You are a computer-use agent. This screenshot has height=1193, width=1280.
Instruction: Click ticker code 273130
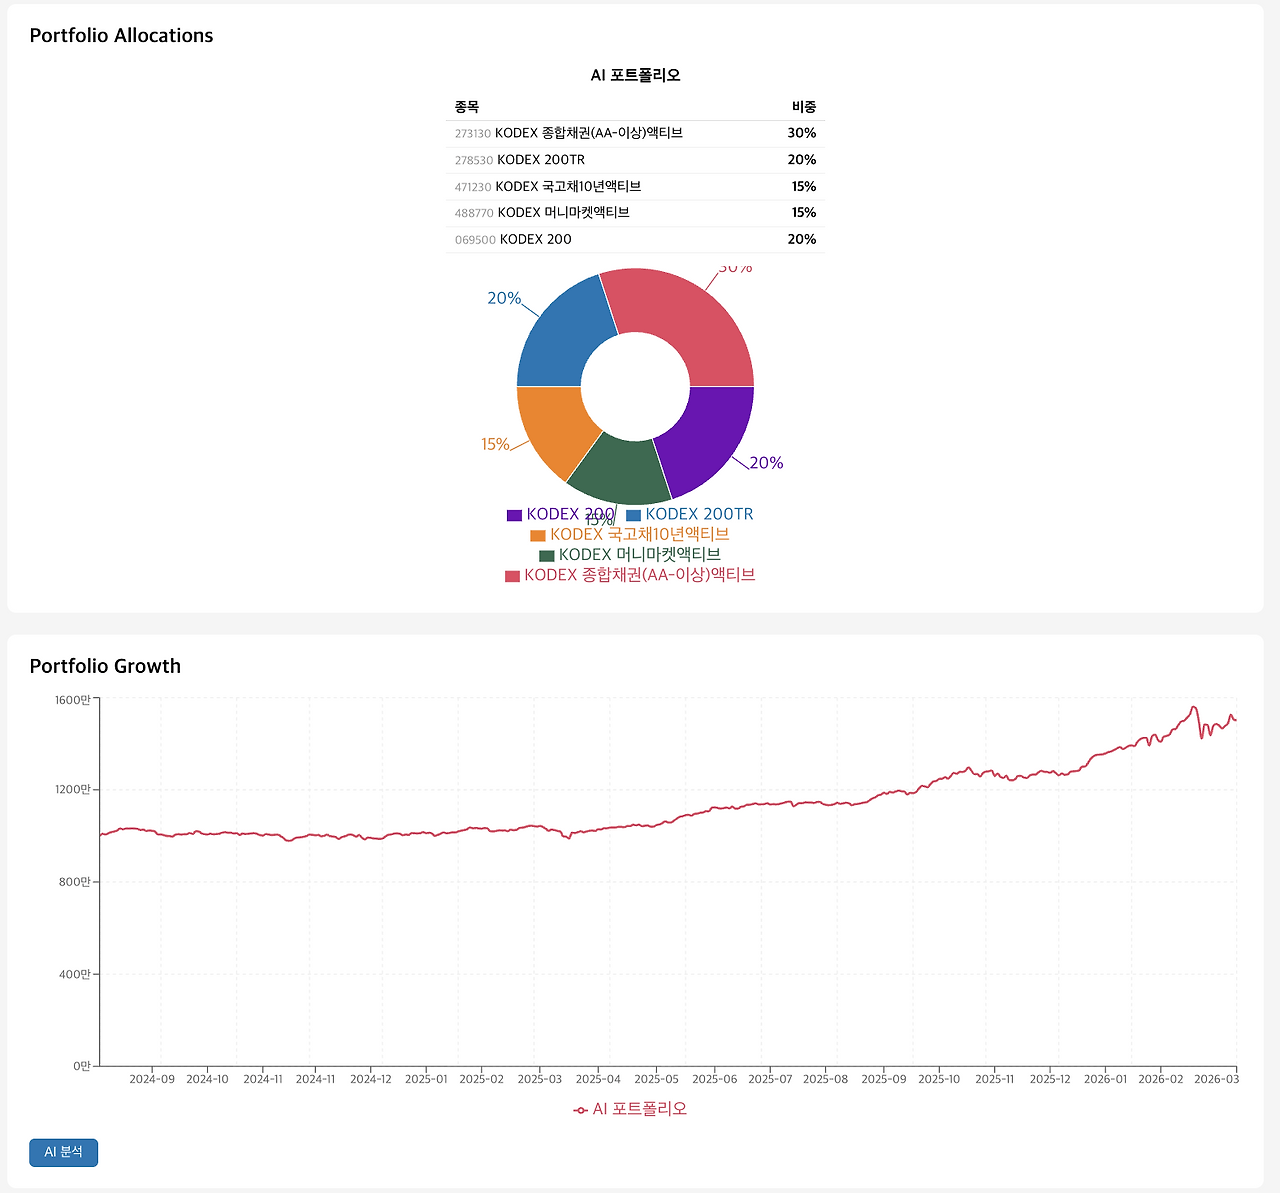click(473, 134)
